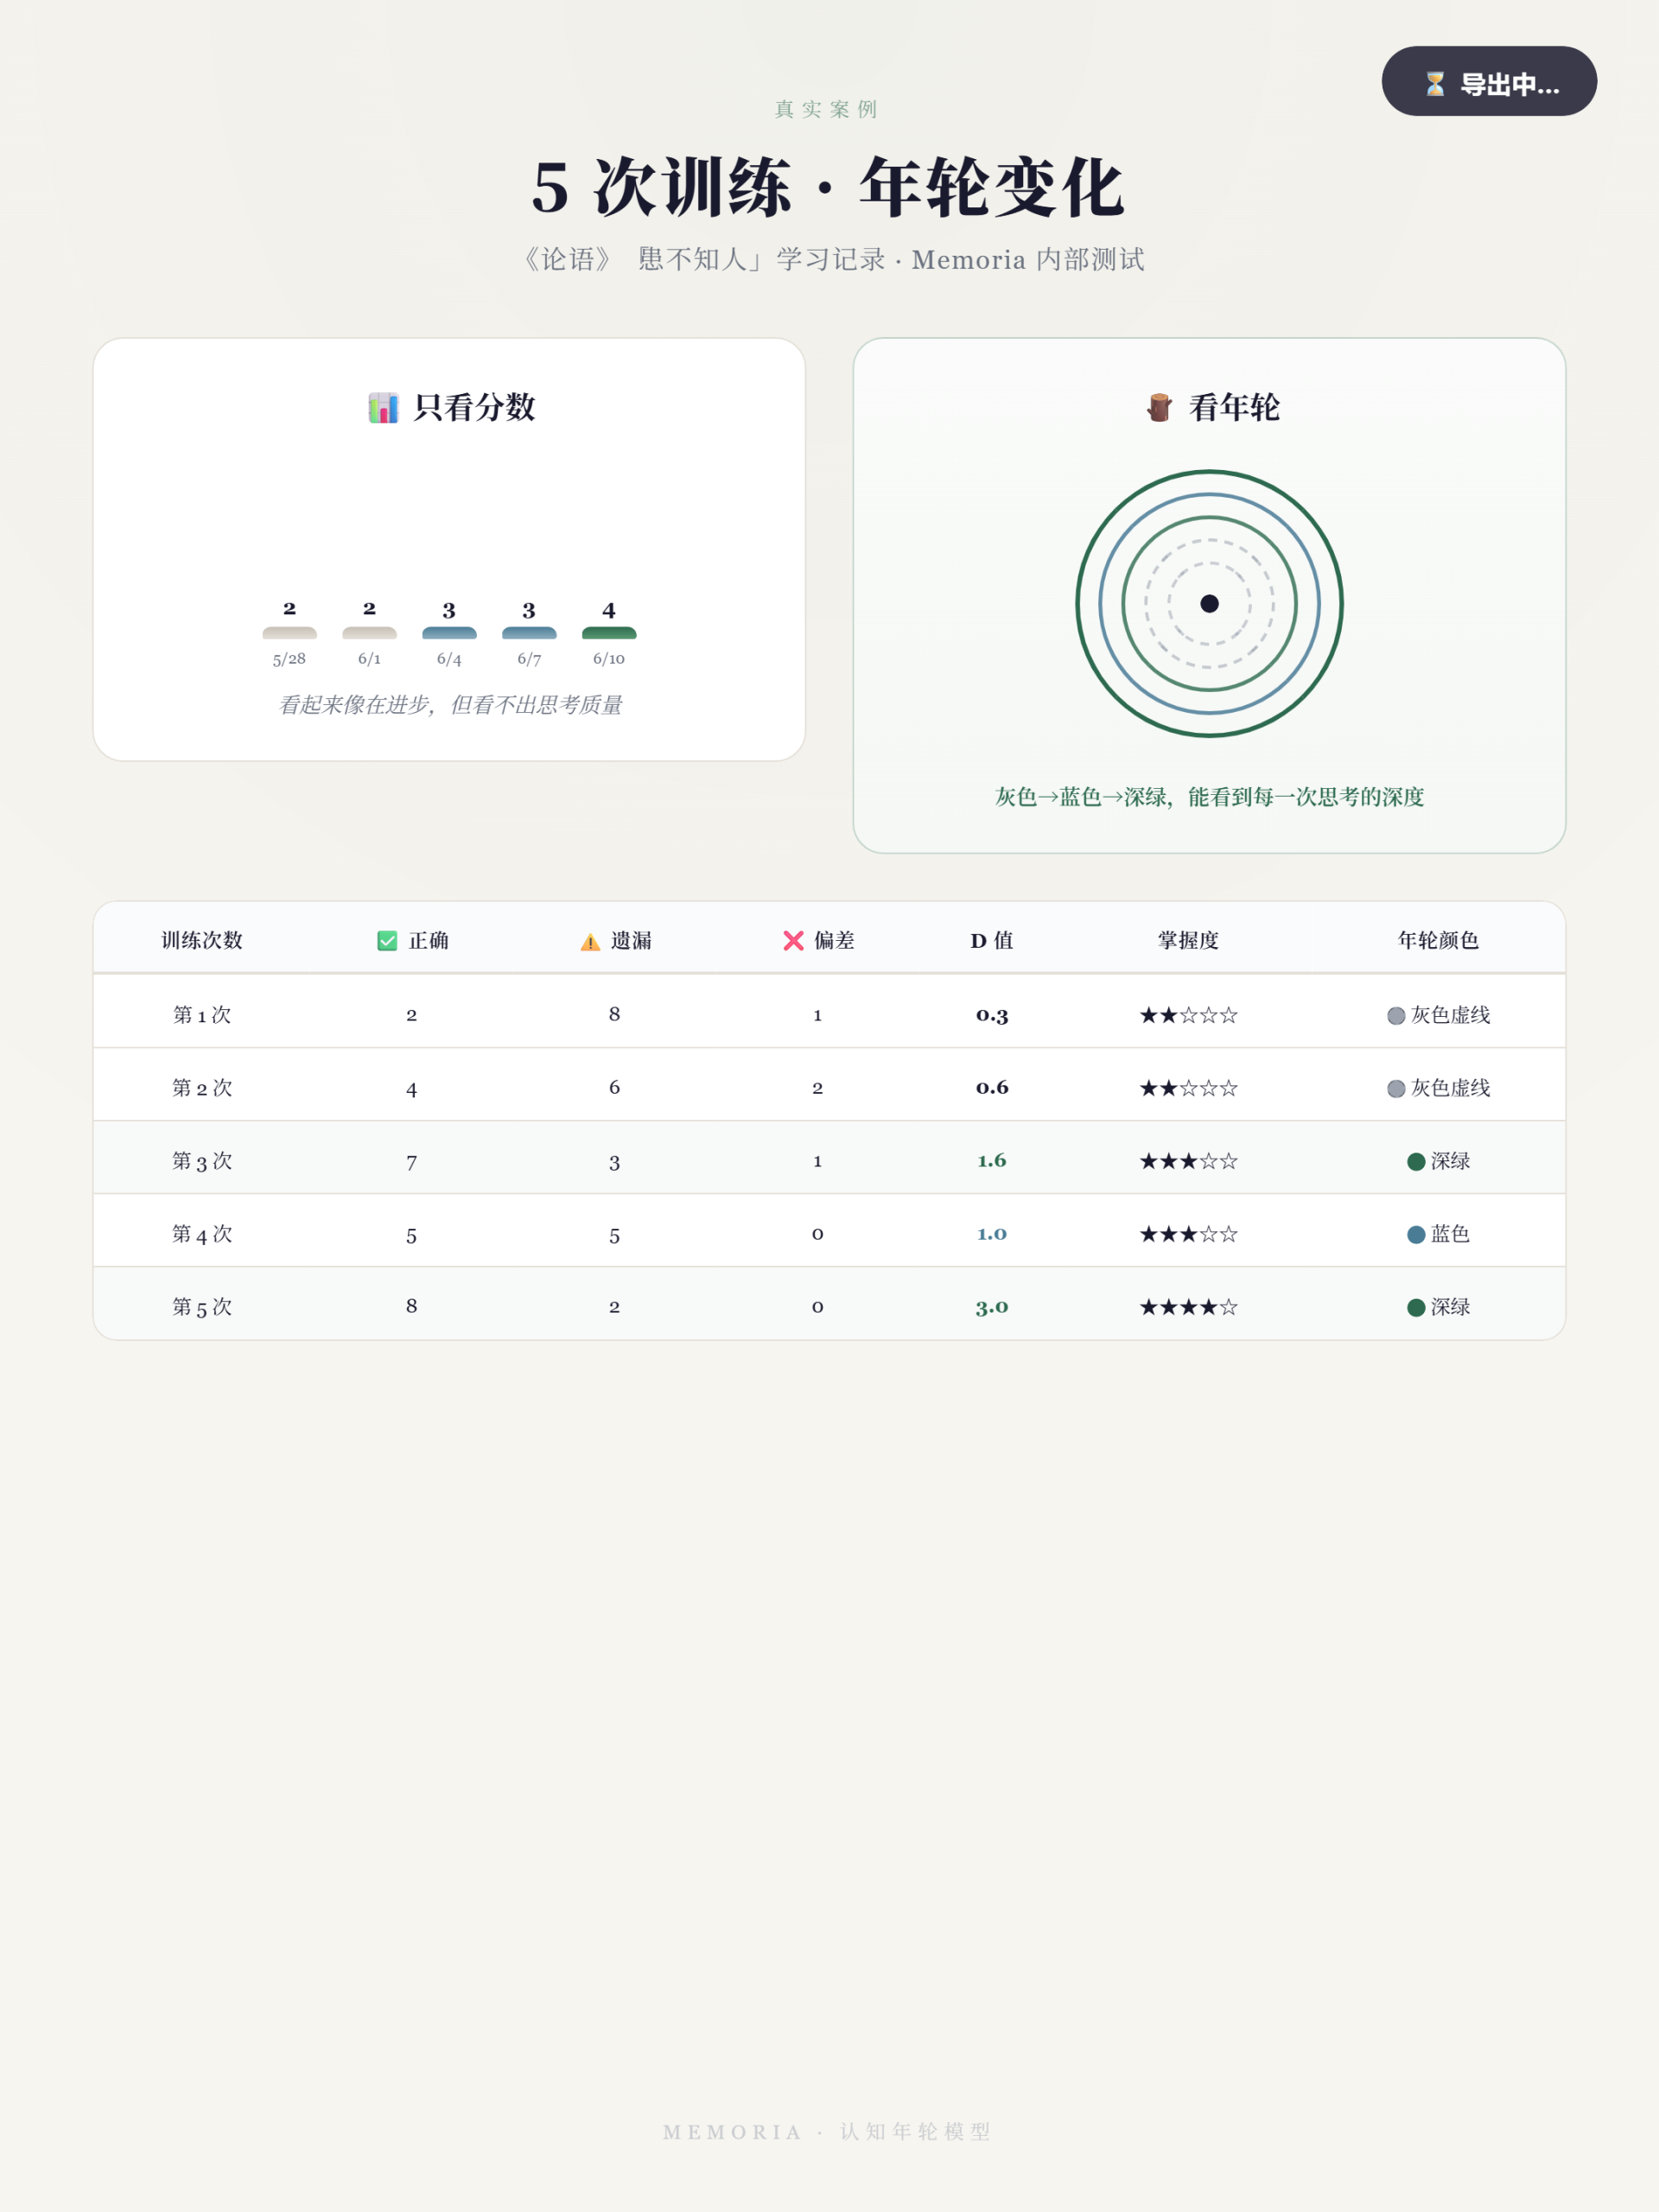The height and width of the screenshot is (2212, 1659).
Task: Select the 第 4 次 row label
Action: 202,1234
